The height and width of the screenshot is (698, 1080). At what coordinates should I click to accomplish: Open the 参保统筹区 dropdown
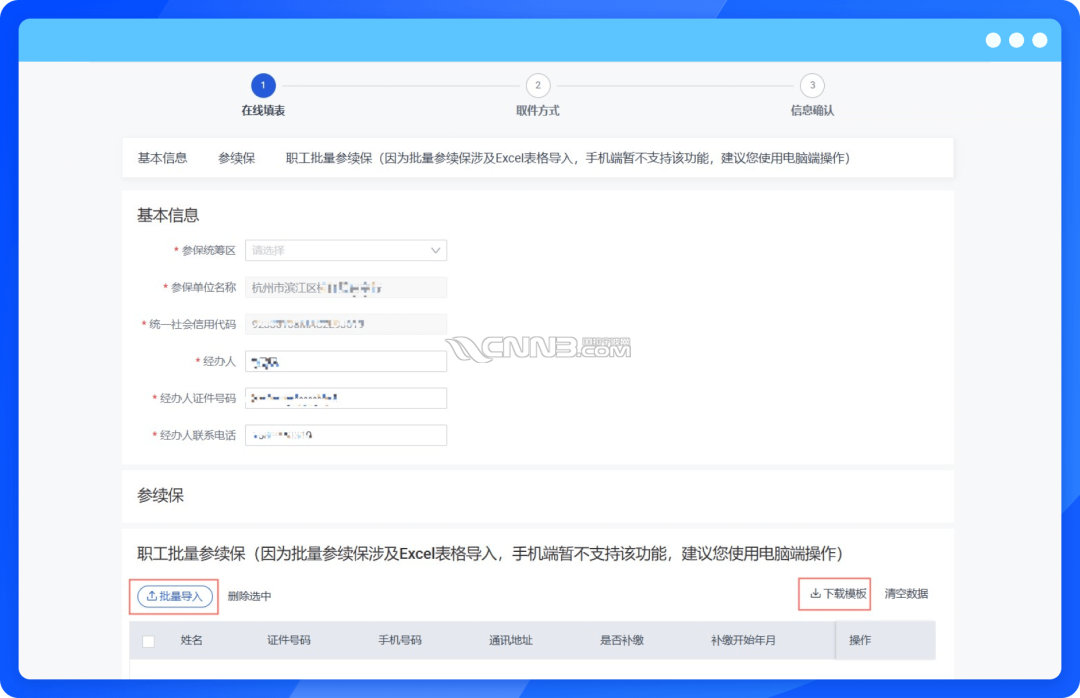(x=346, y=250)
